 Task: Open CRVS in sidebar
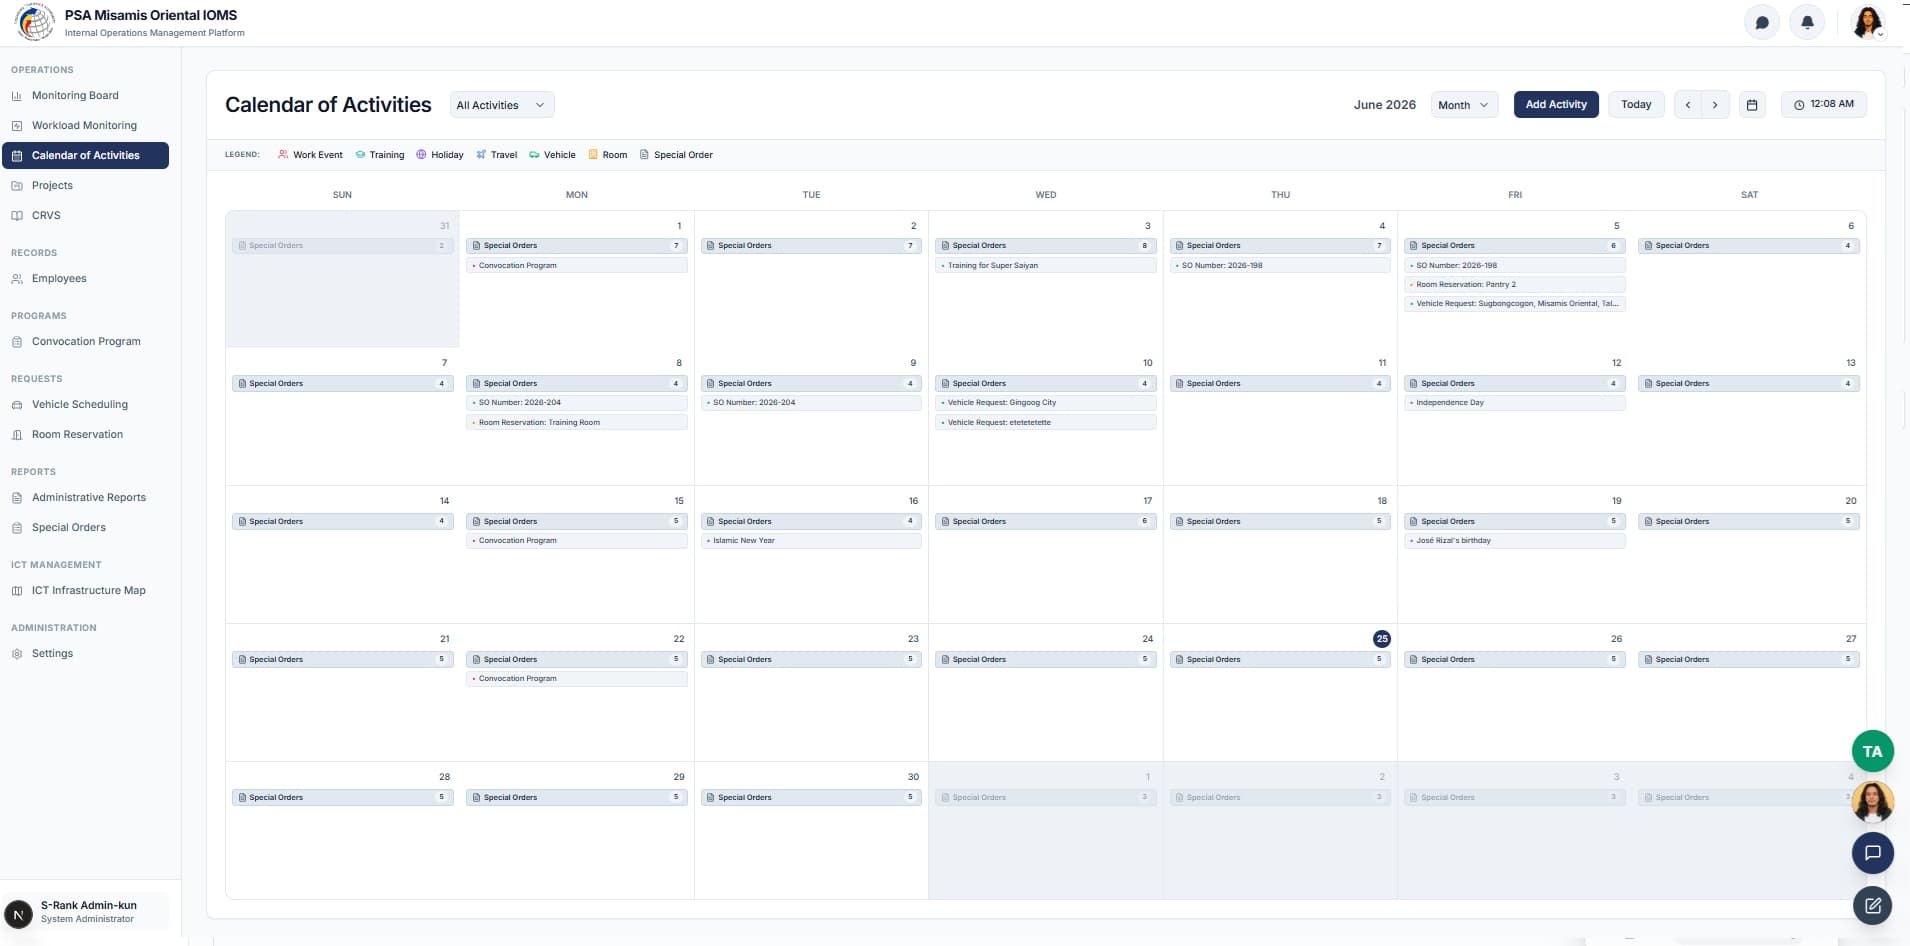pos(85,216)
